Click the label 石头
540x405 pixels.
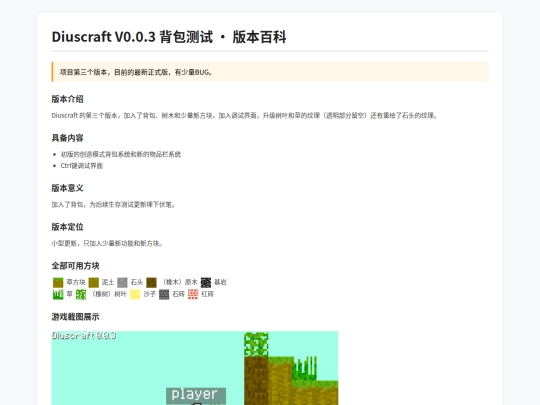coord(137,282)
